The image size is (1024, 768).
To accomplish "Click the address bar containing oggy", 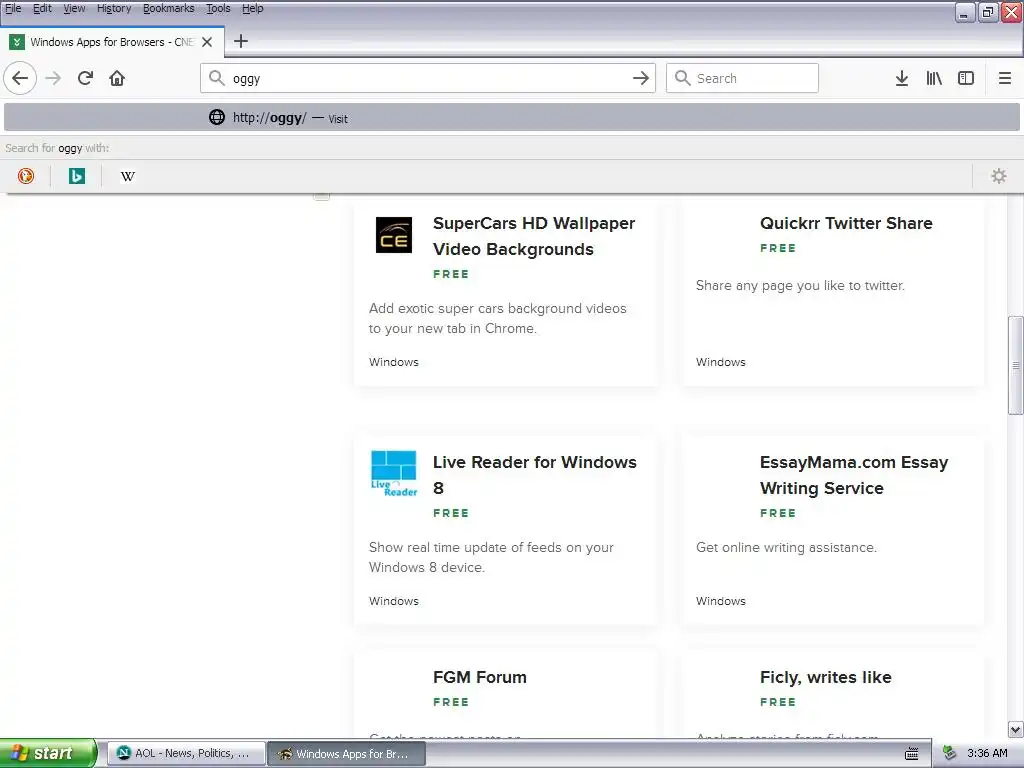I will (x=428, y=78).
